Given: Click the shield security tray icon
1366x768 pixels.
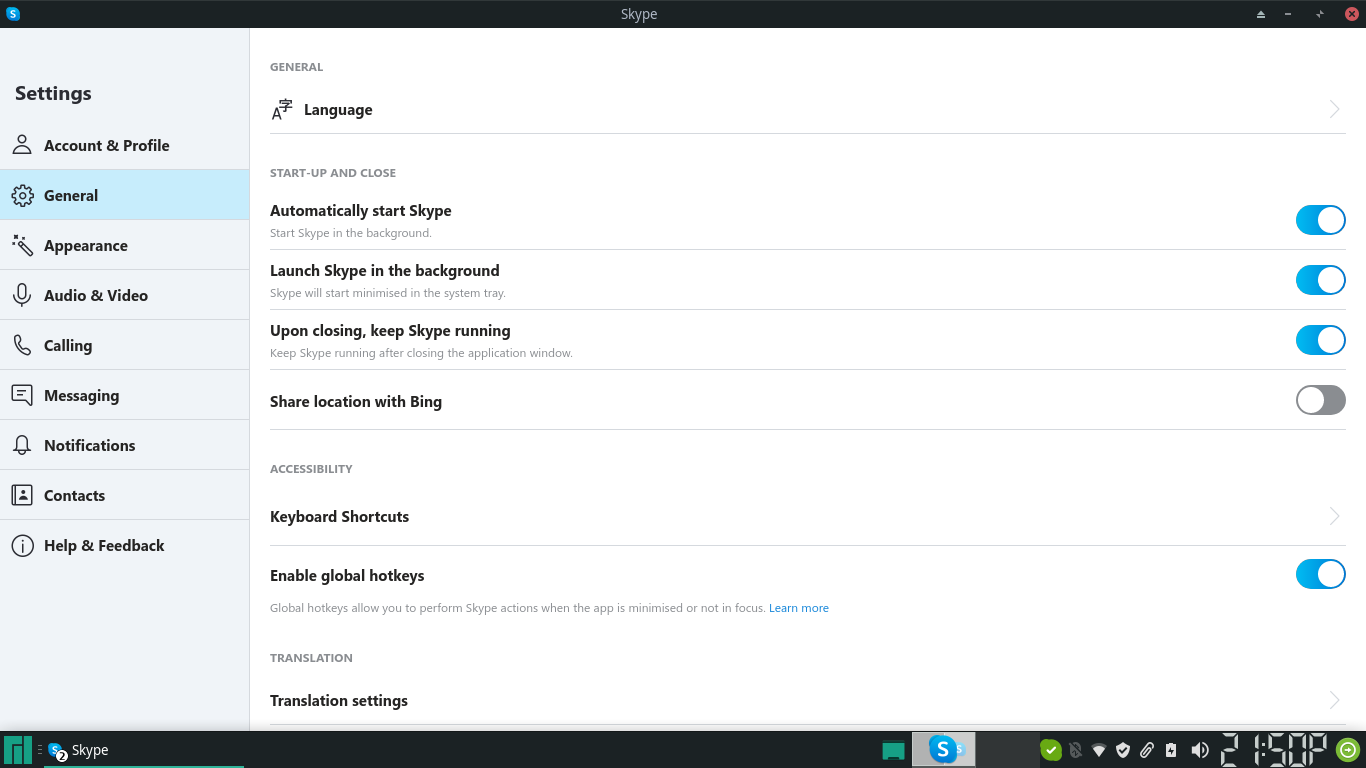Looking at the screenshot, I should [1123, 750].
